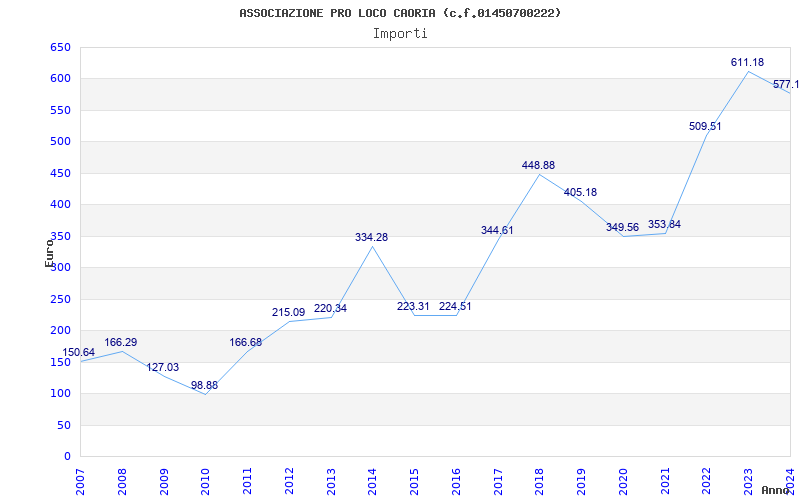Select the 550 y-axis value
This screenshot has height=500, width=800.
60,110
